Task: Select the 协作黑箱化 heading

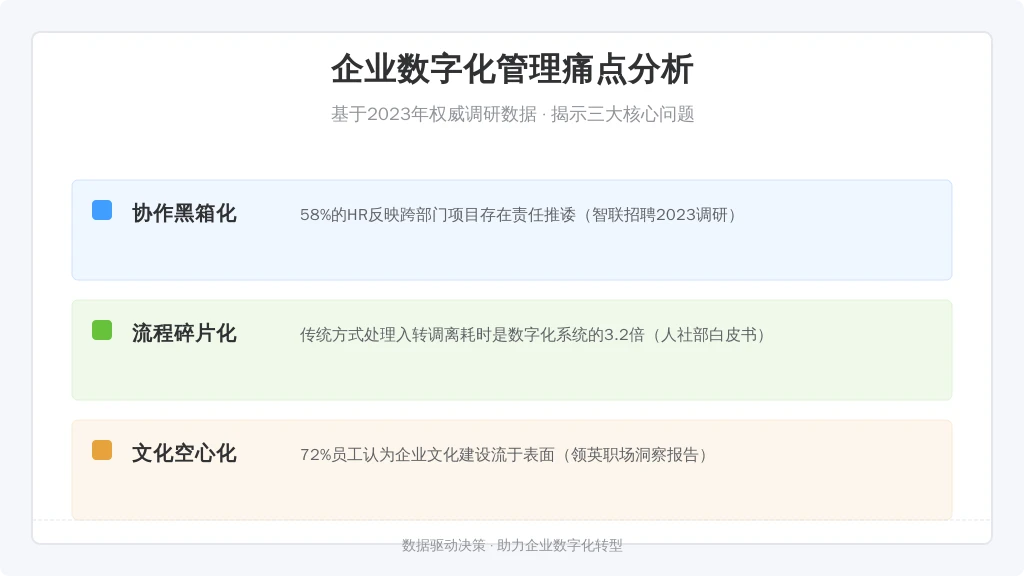Action: 184,214
